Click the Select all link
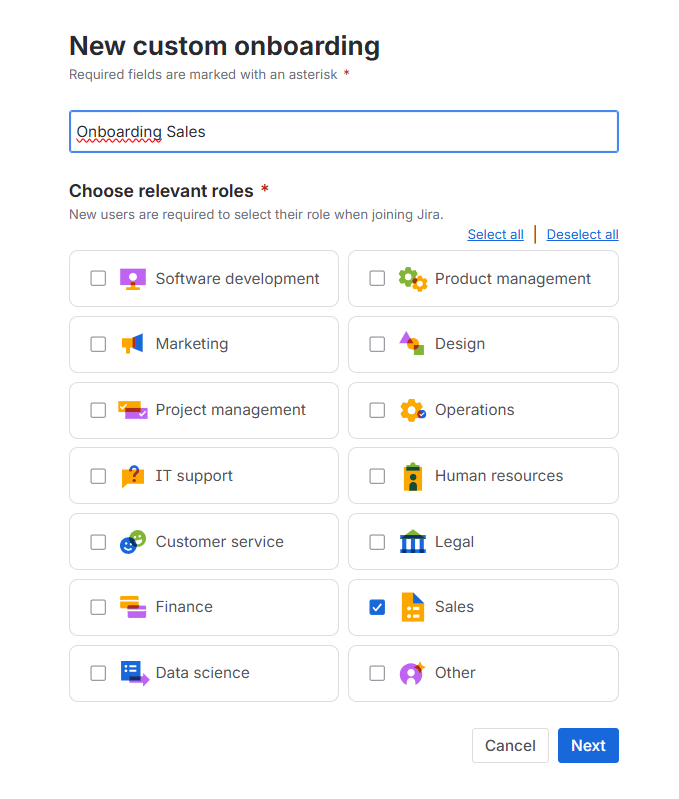This screenshot has height=799, width=679. pyautogui.click(x=495, y=234)
